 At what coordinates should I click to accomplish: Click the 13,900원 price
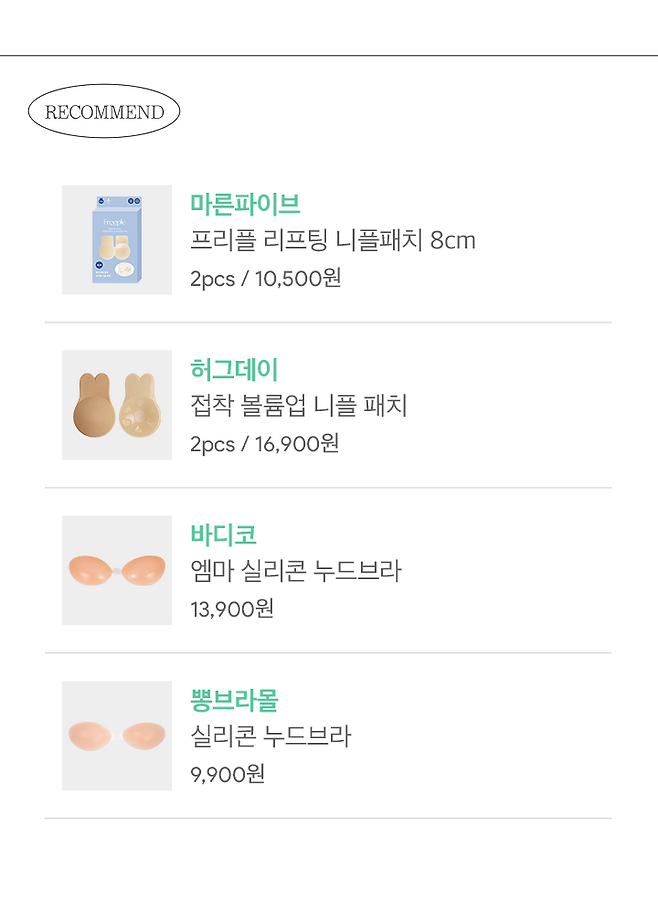coord(232,608)
